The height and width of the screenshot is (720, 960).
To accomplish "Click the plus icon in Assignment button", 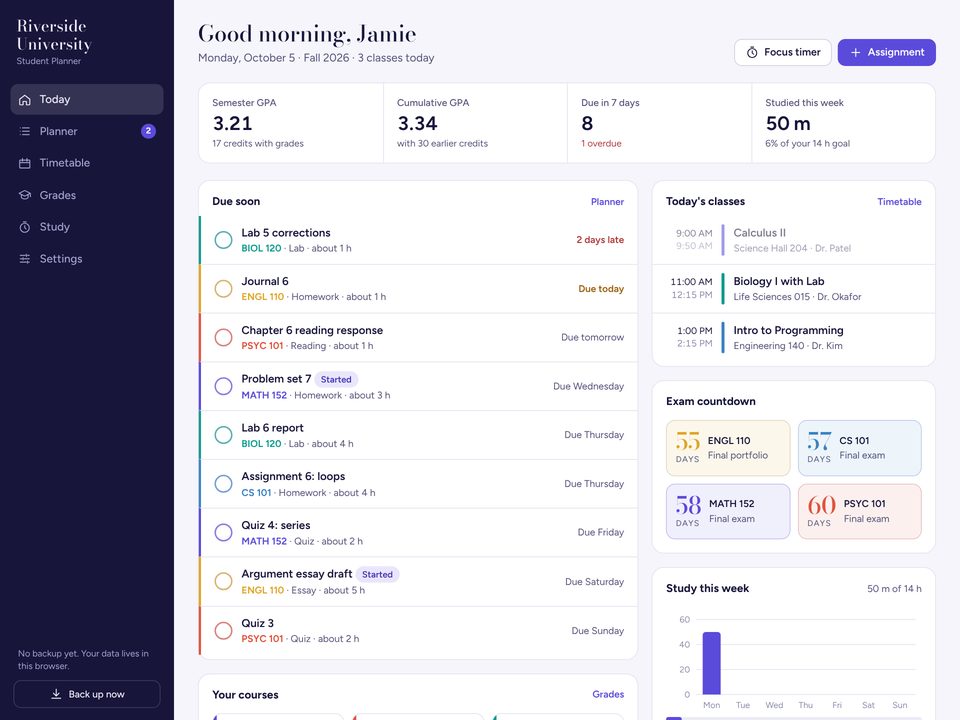I will pos(855,53).
